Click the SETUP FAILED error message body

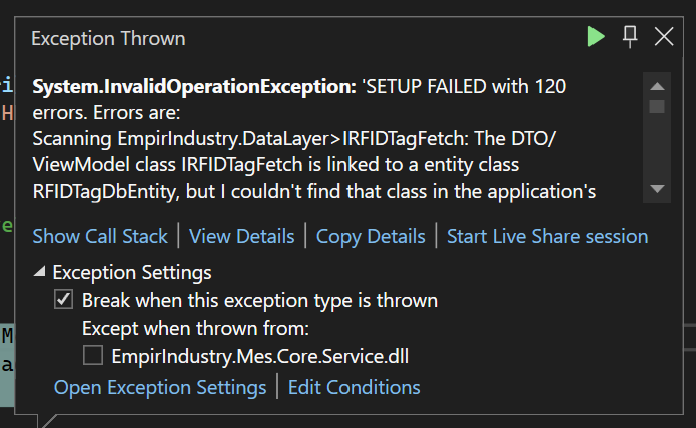pos(314,139)
